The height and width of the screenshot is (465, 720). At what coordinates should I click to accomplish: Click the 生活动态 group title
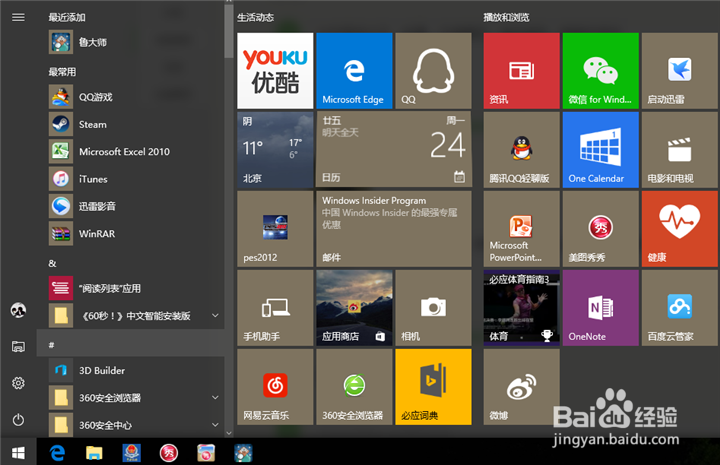tap(255, 17)
